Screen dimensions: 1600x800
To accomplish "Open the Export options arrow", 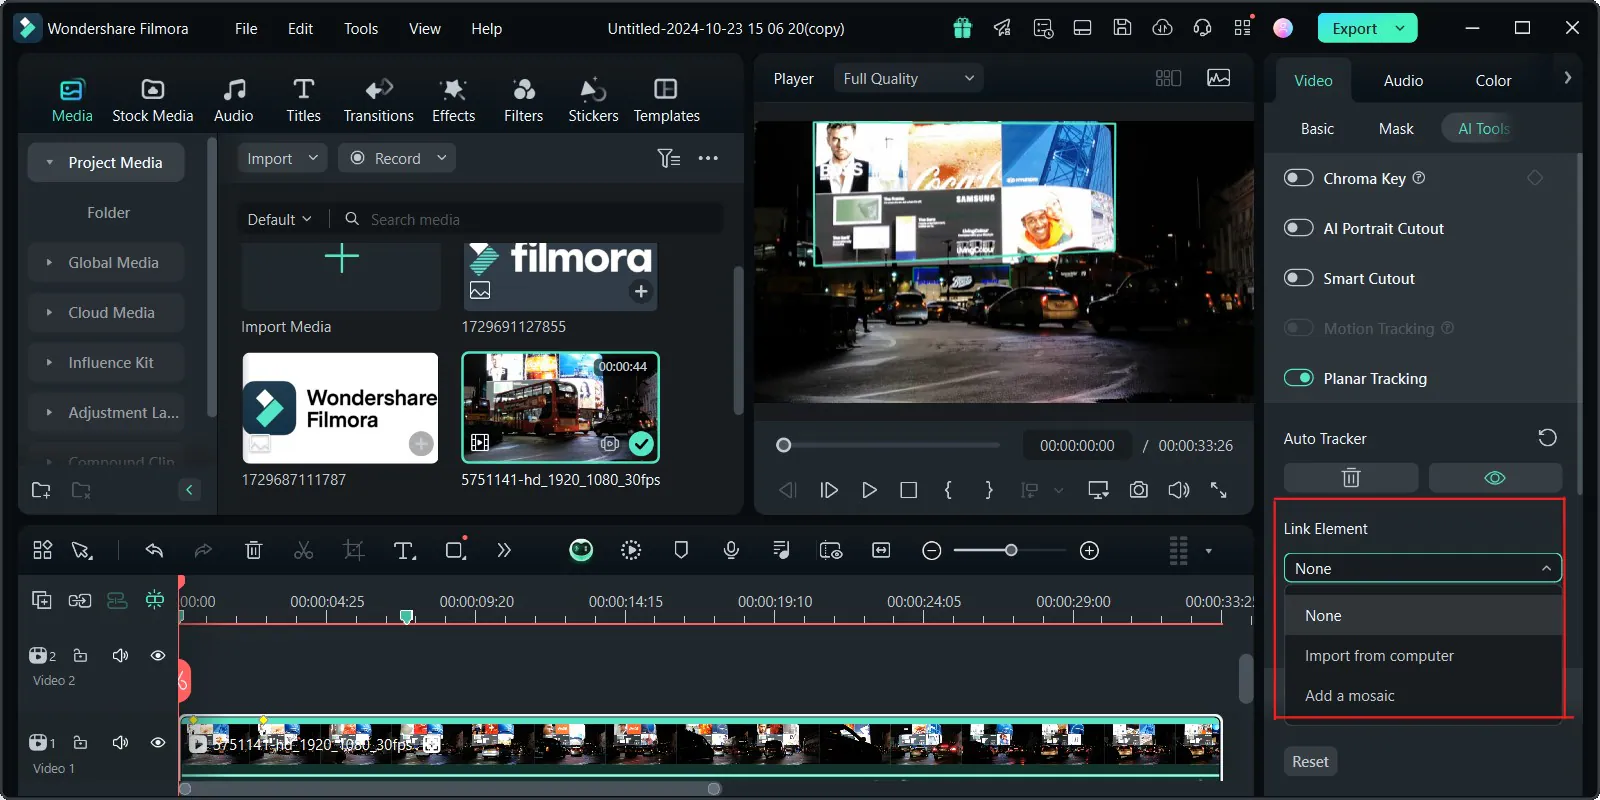I will (1401, 28).
